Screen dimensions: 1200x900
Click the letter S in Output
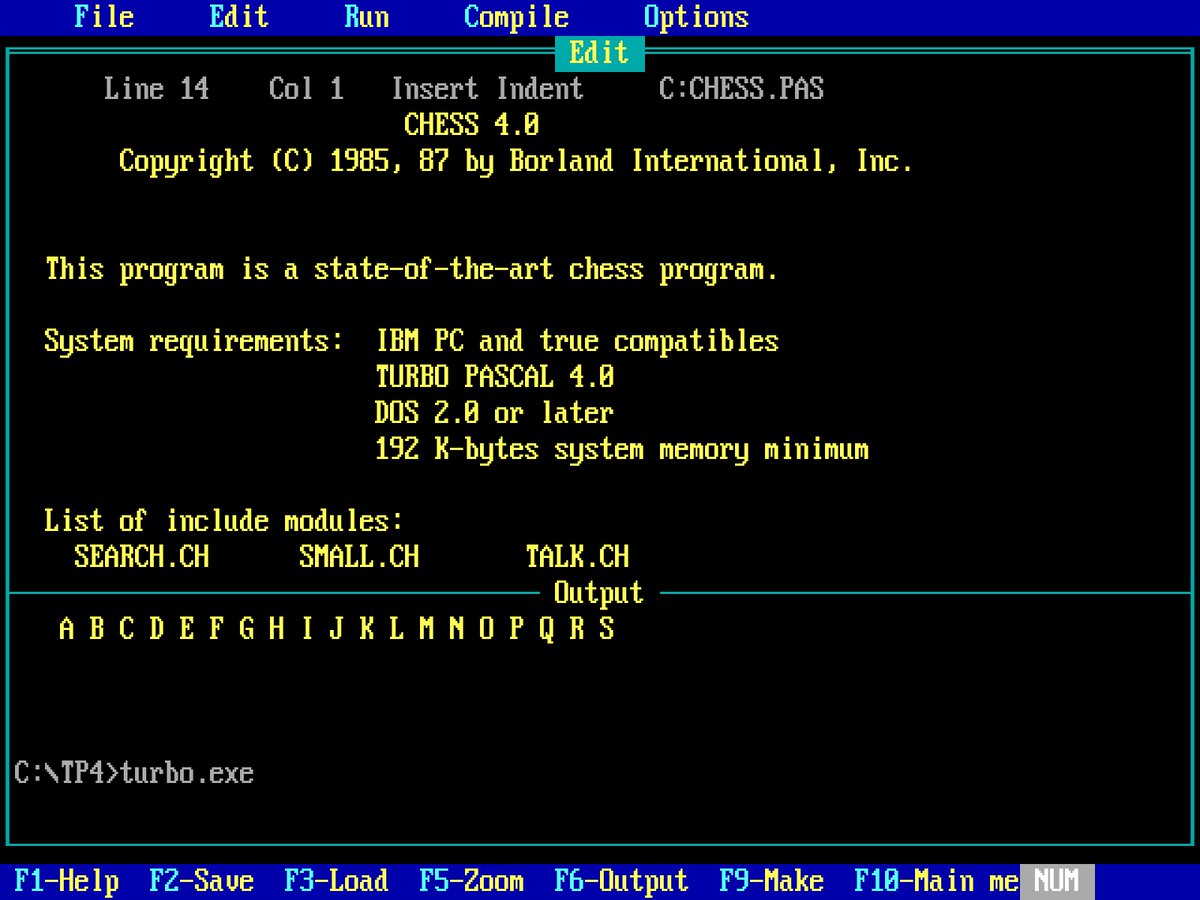(607, 629)
